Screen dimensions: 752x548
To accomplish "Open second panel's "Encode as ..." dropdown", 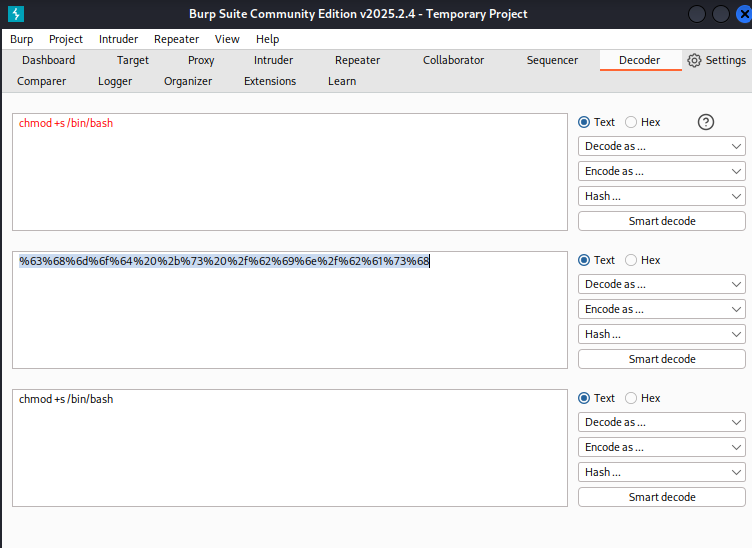I will coord(661,309).
